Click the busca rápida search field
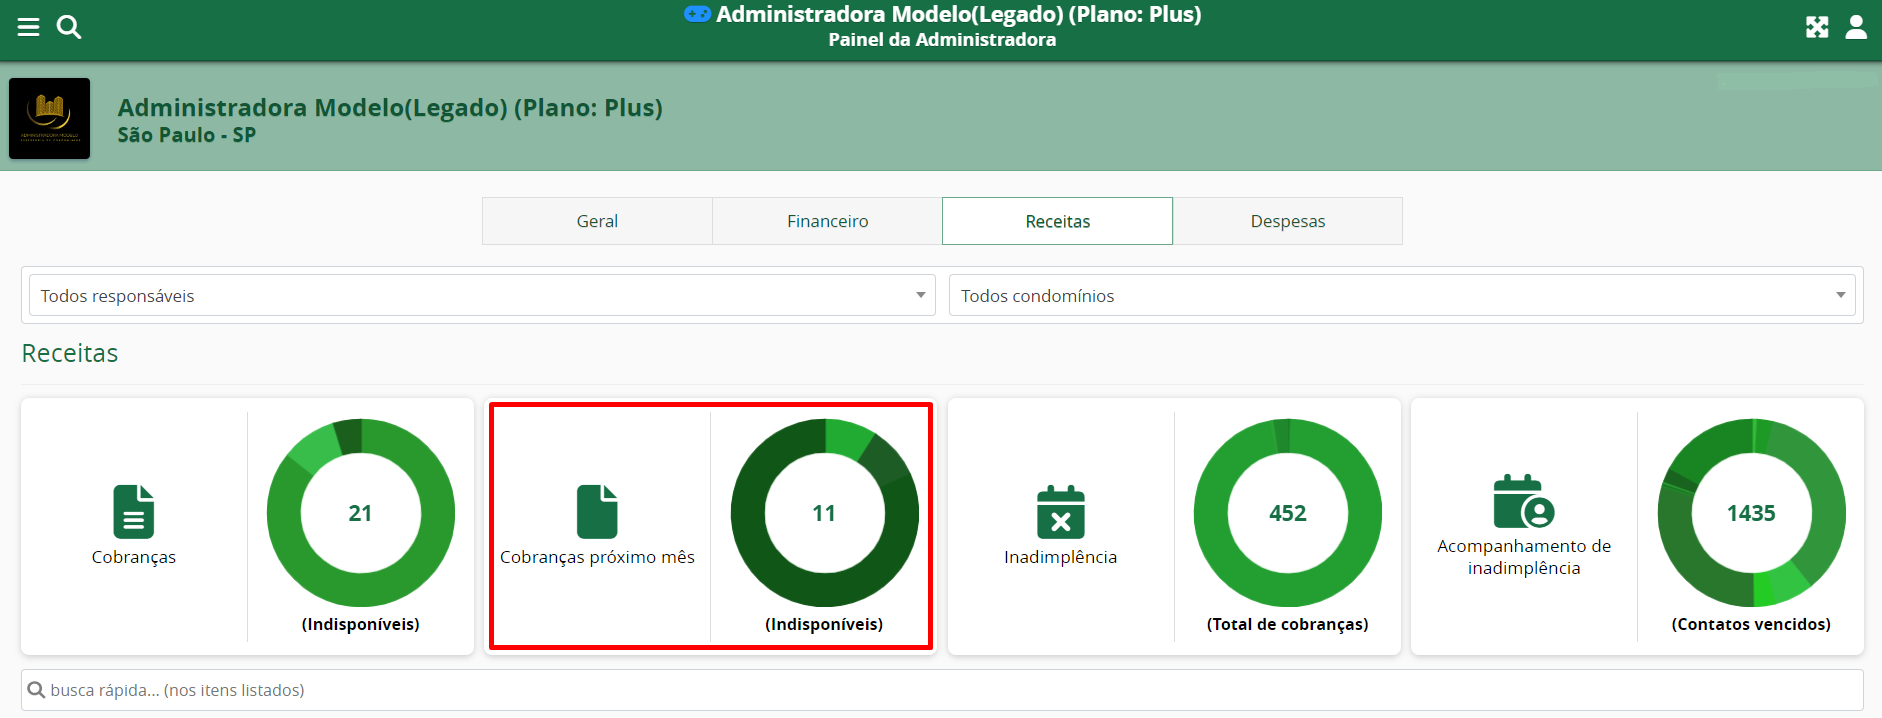Screen dimensions: 1882x718 point(941,690)
